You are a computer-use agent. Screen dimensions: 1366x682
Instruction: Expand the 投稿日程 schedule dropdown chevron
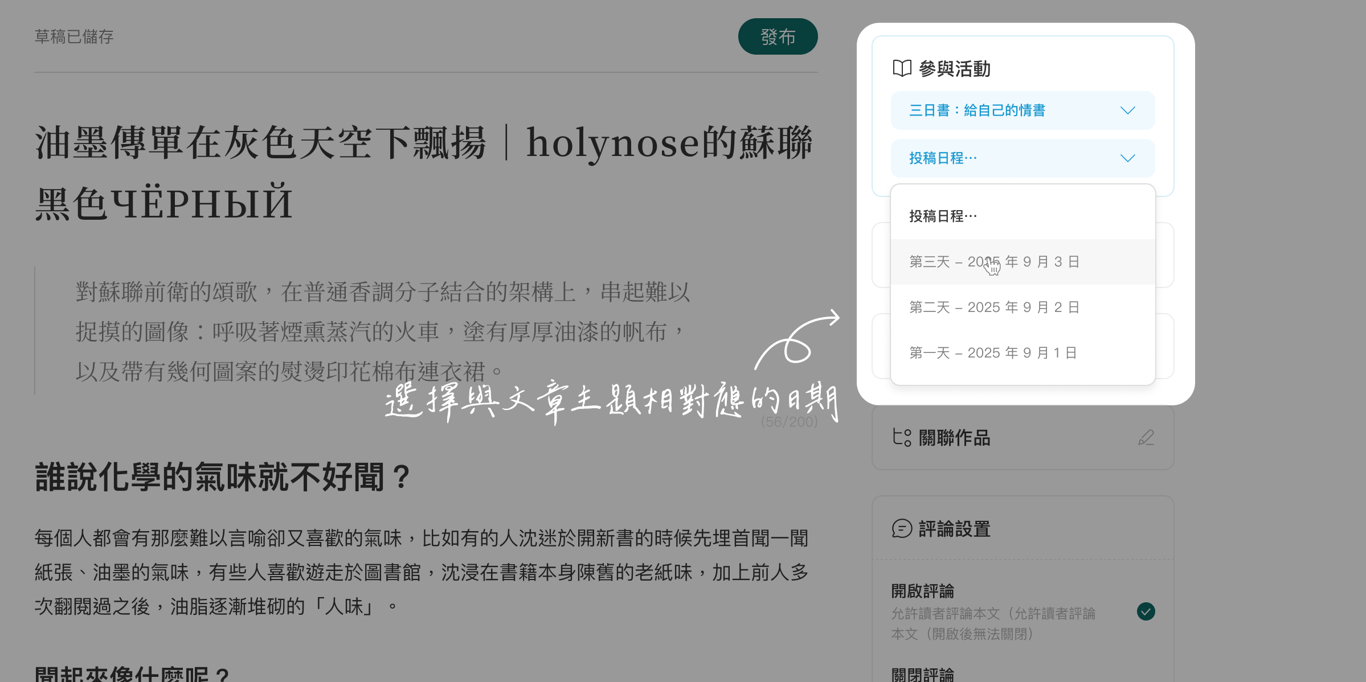click(x=1127, y=158)
